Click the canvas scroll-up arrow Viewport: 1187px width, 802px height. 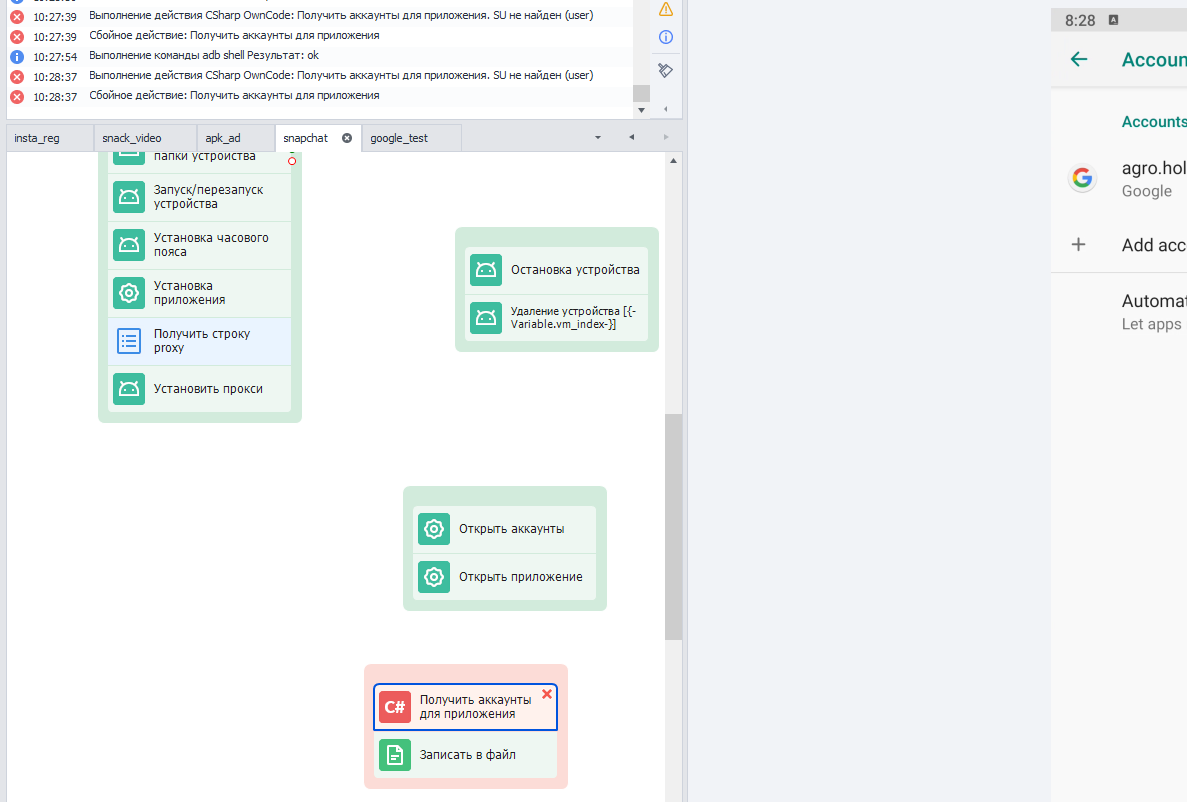point(674,161)
